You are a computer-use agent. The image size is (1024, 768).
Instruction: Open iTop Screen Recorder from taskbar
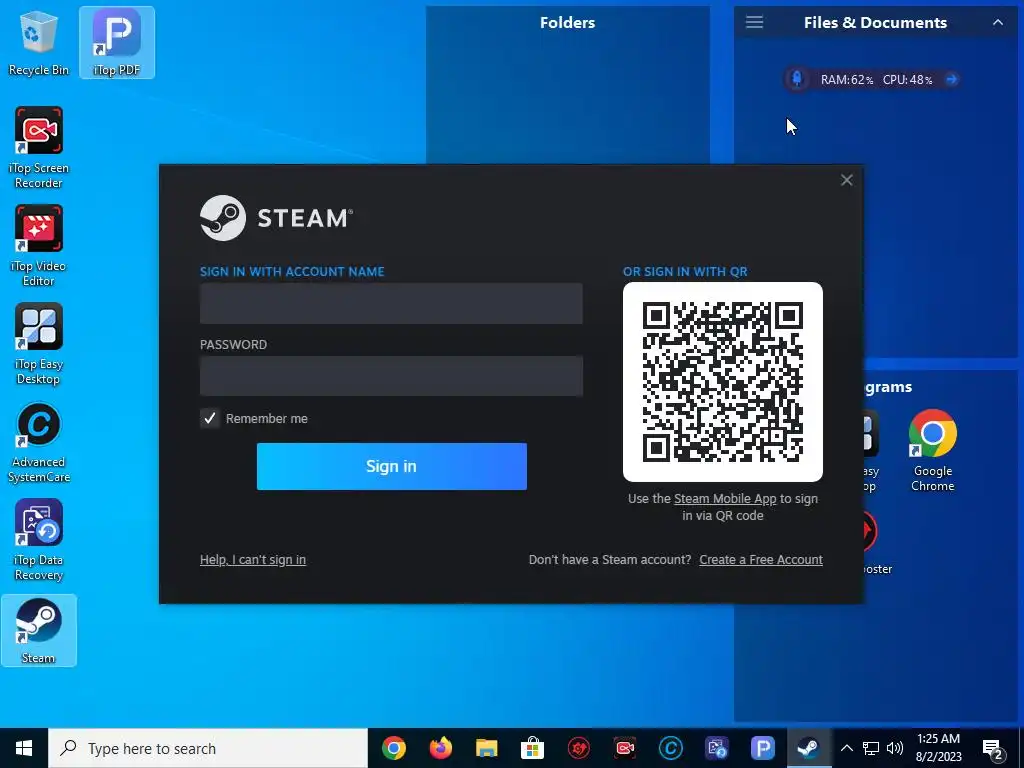coord(625,748)
